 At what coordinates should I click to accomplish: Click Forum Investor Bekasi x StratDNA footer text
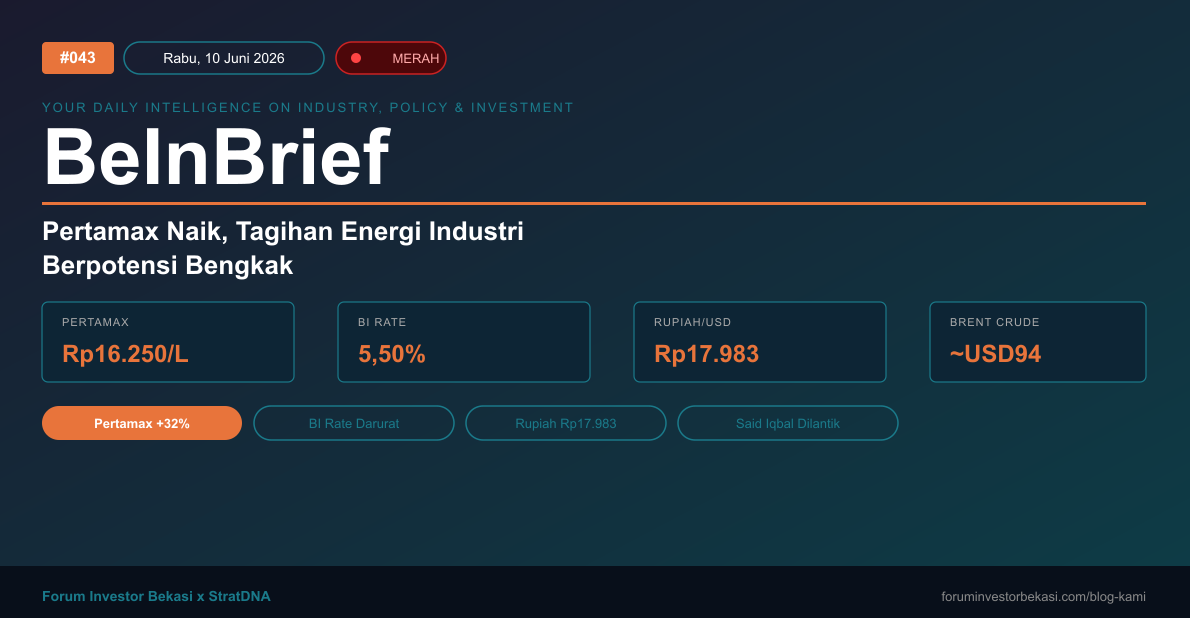pos(156,596)
